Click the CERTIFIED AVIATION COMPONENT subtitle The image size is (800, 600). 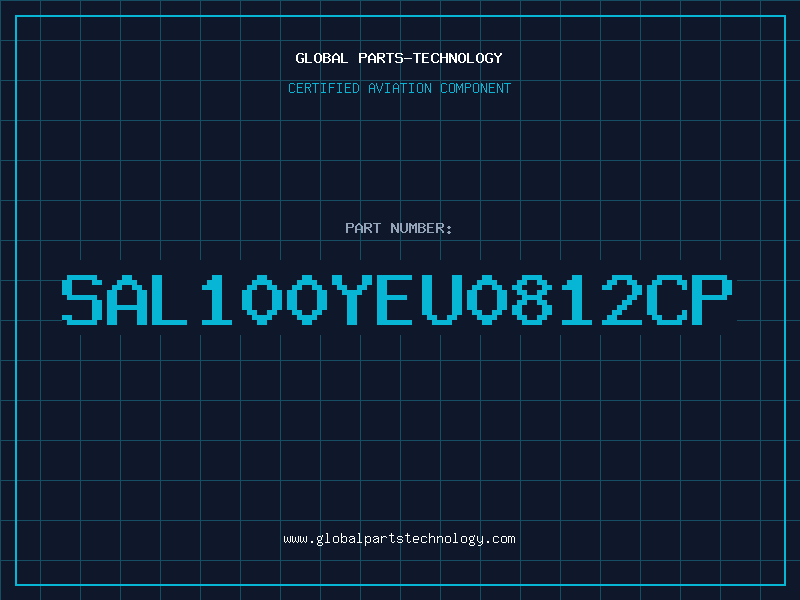coord(399,88)
